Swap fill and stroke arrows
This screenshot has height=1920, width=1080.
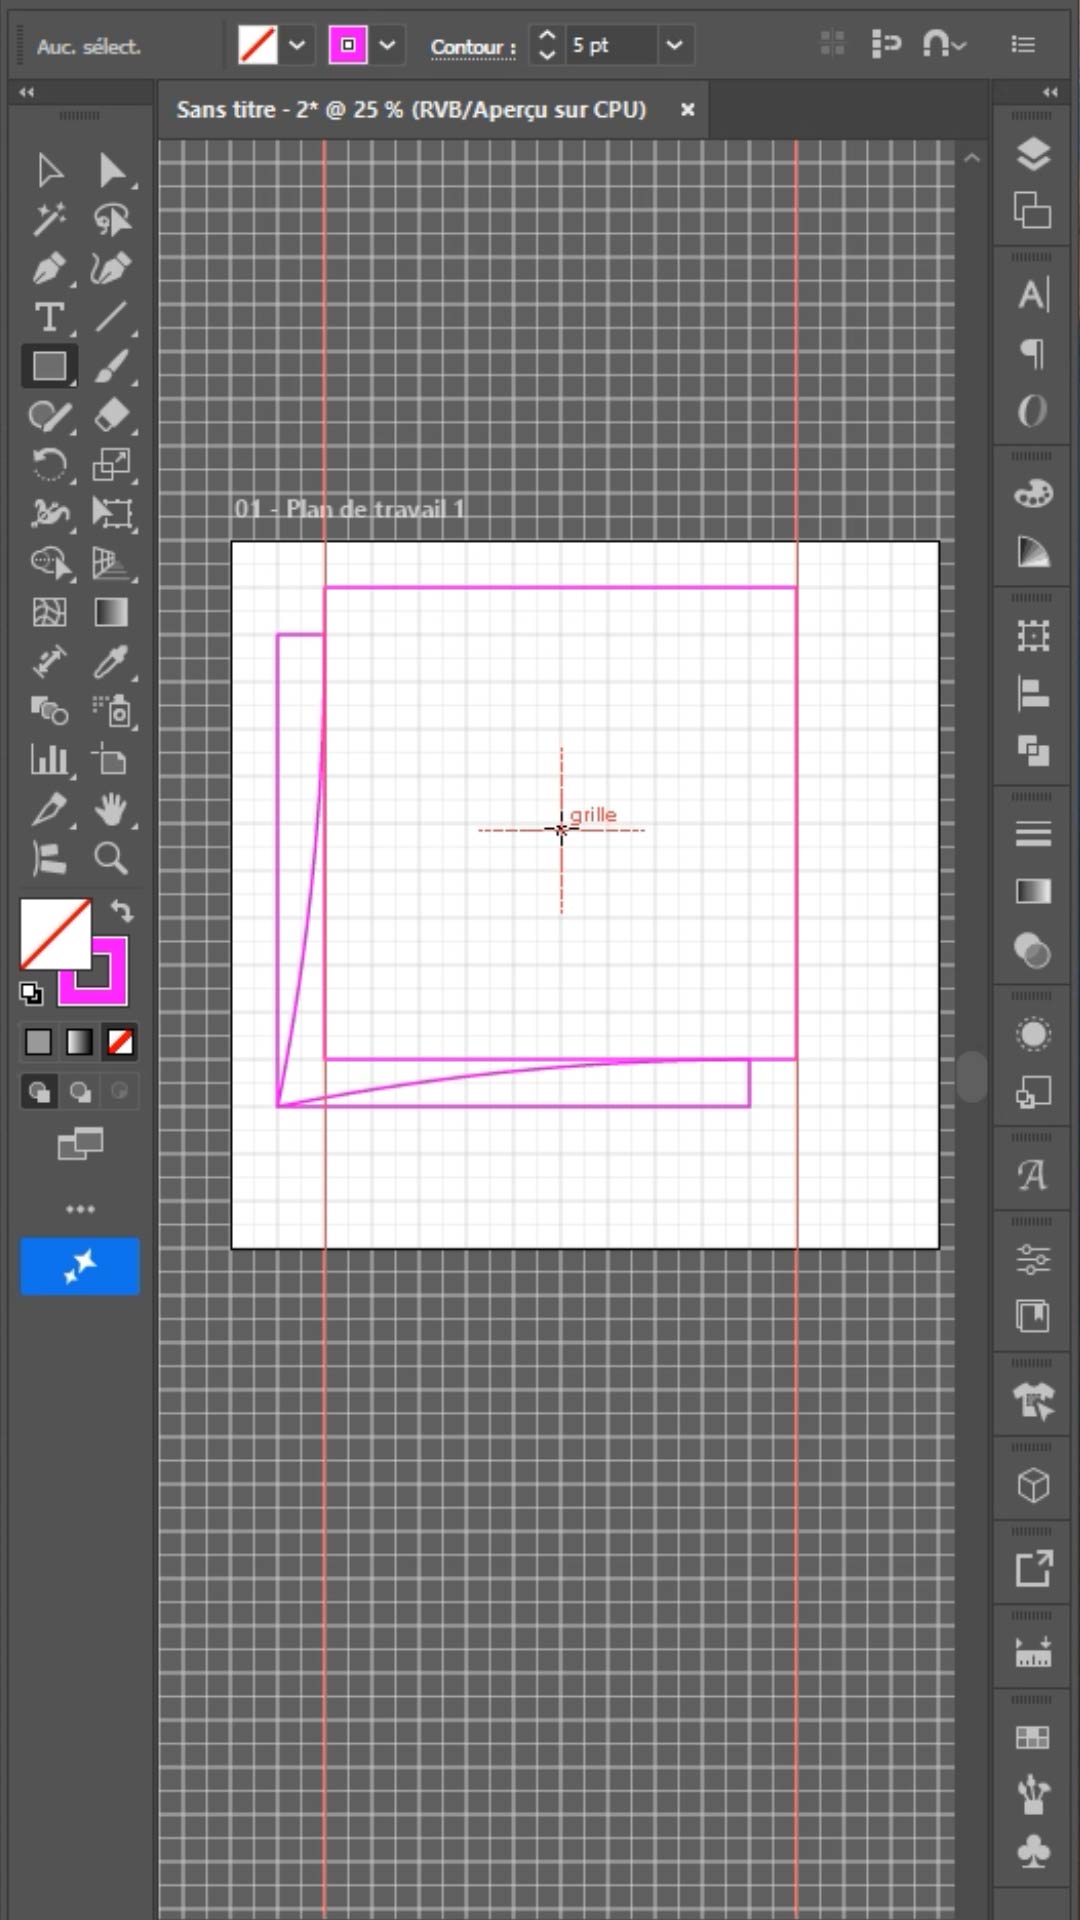pyautogui.click(x=122, y=910)
